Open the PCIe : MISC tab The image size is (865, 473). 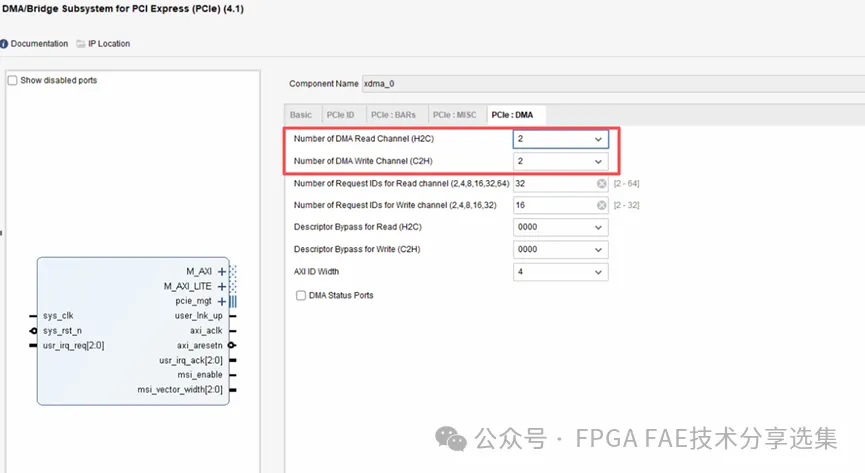(454, 115)
